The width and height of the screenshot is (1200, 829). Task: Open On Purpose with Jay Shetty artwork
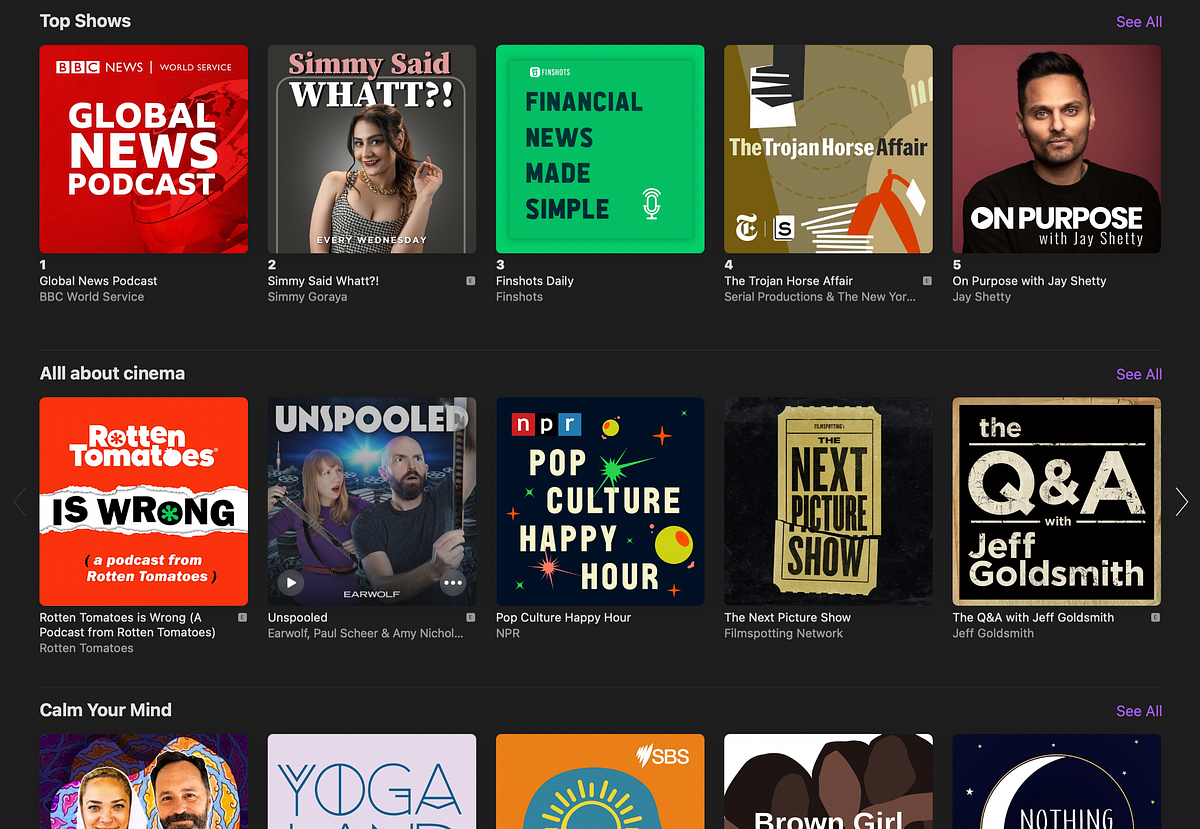(1057, 149)
